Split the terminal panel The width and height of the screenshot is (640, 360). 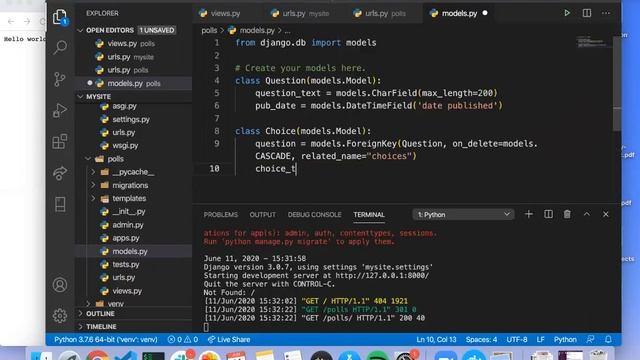point(548,214)
